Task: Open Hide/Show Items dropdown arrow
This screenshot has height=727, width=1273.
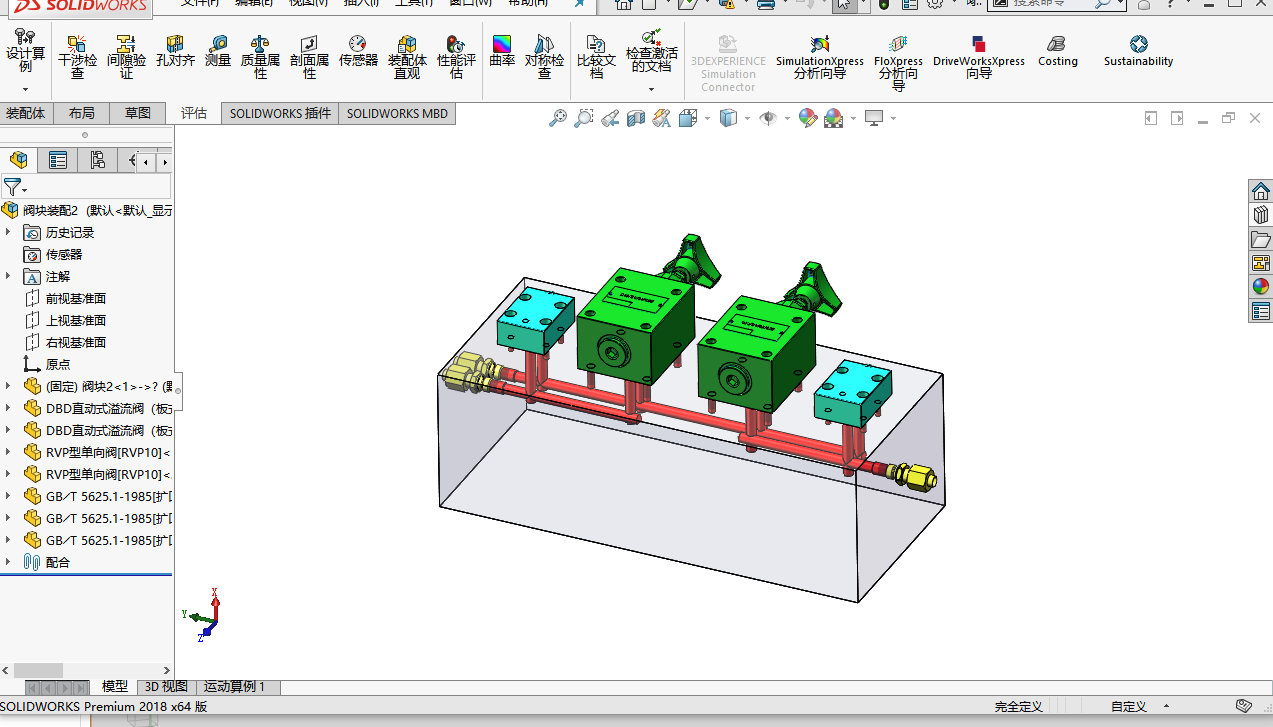Action: point(788,118)
